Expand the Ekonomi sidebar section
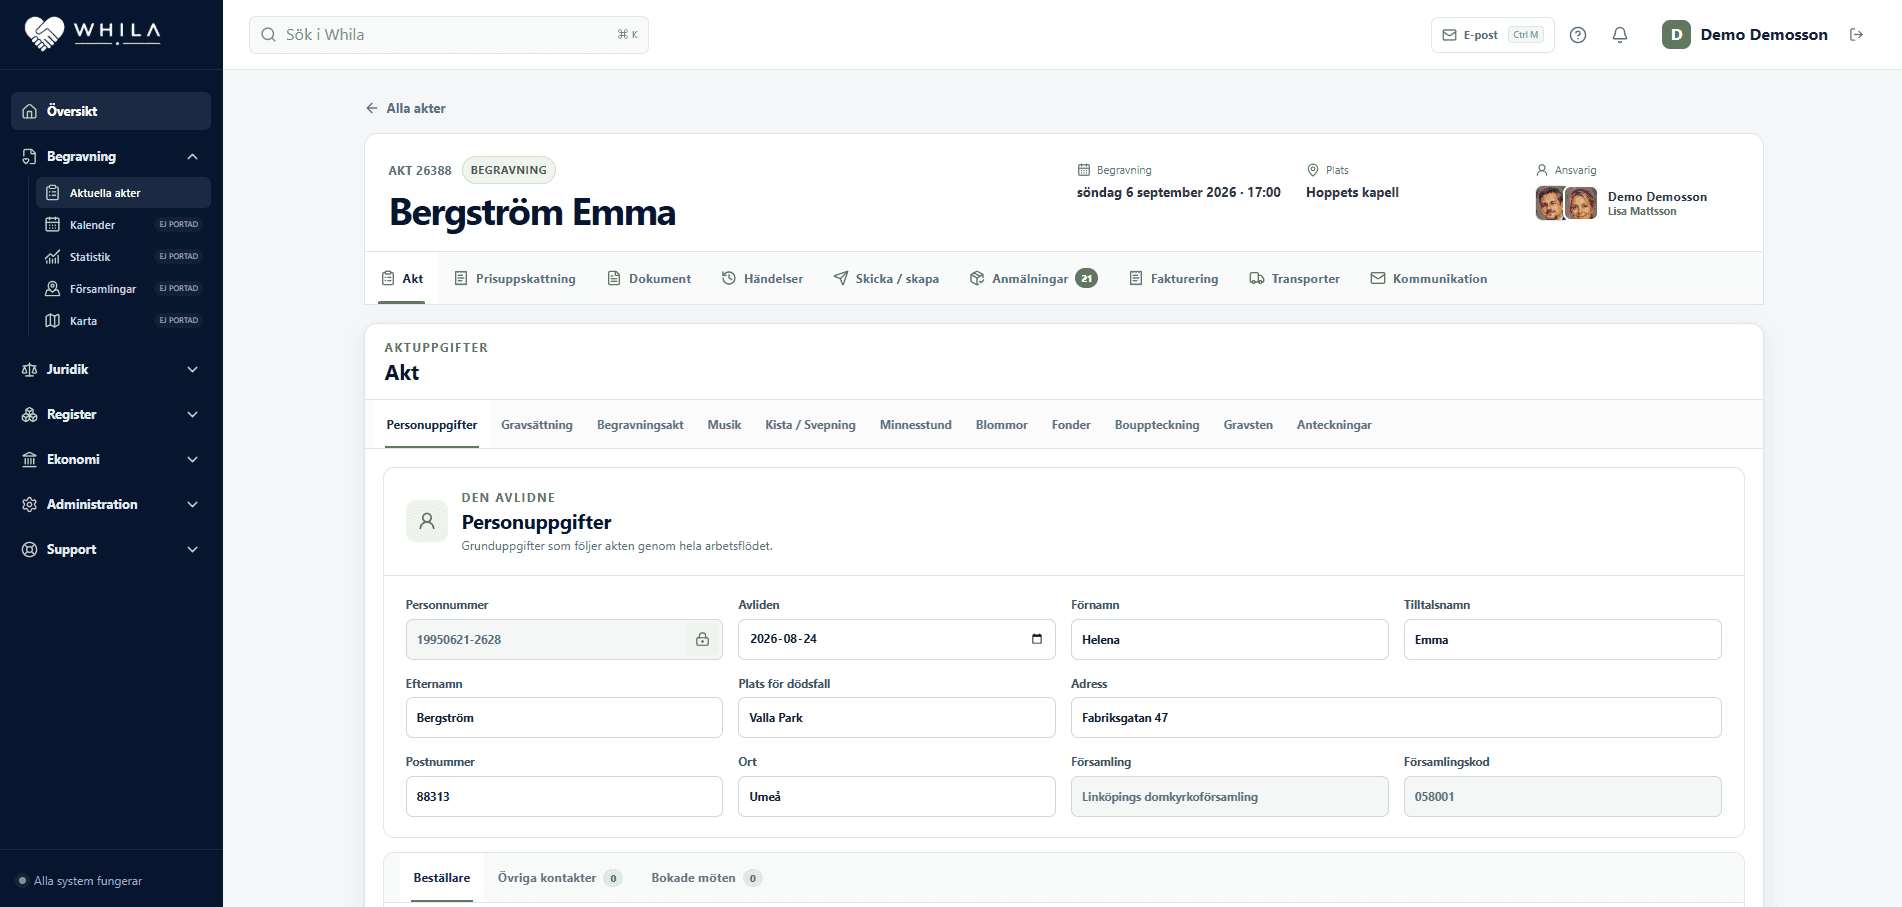 tap(111, 459)
